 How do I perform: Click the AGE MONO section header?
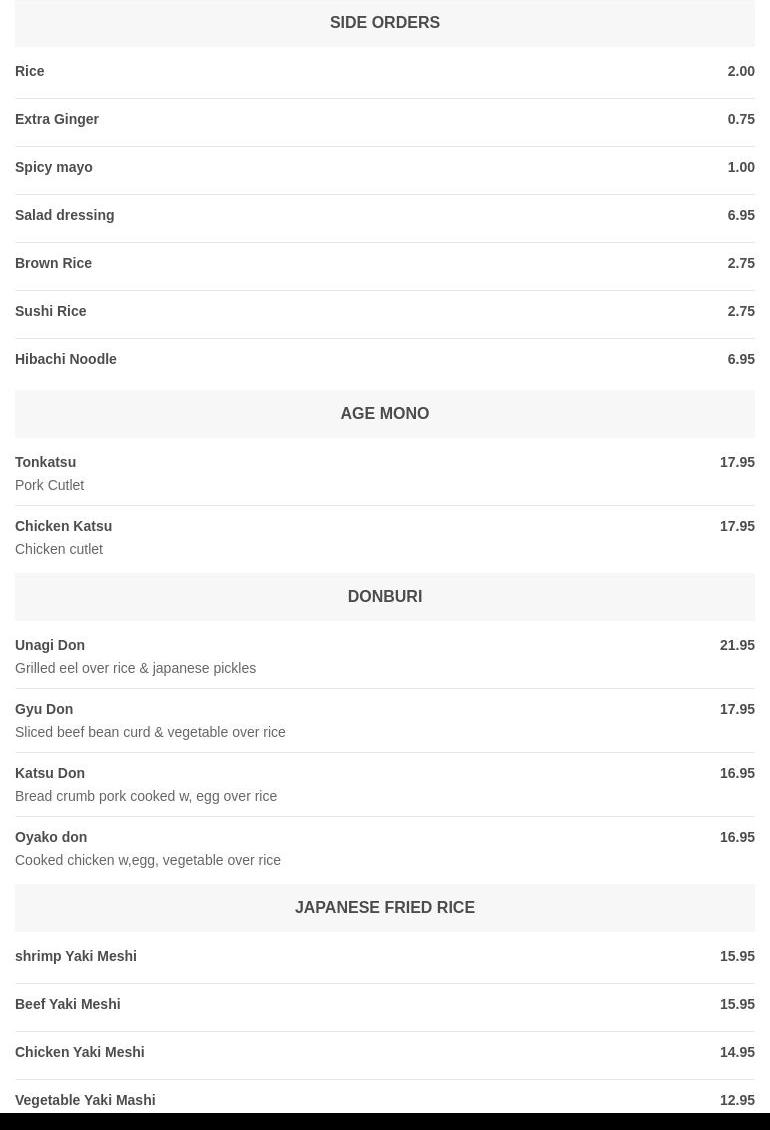click(385, 413)
